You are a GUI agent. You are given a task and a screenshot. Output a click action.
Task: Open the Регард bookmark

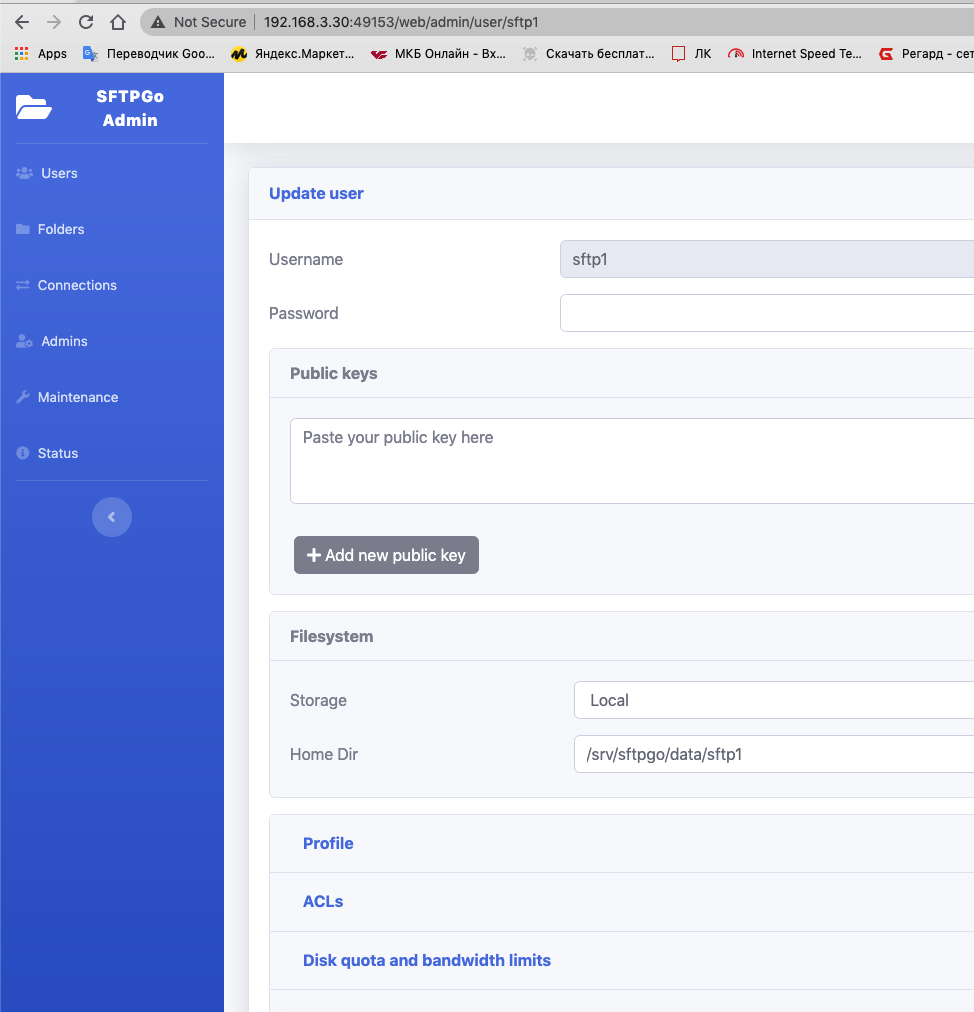click(x=926, y=54)
